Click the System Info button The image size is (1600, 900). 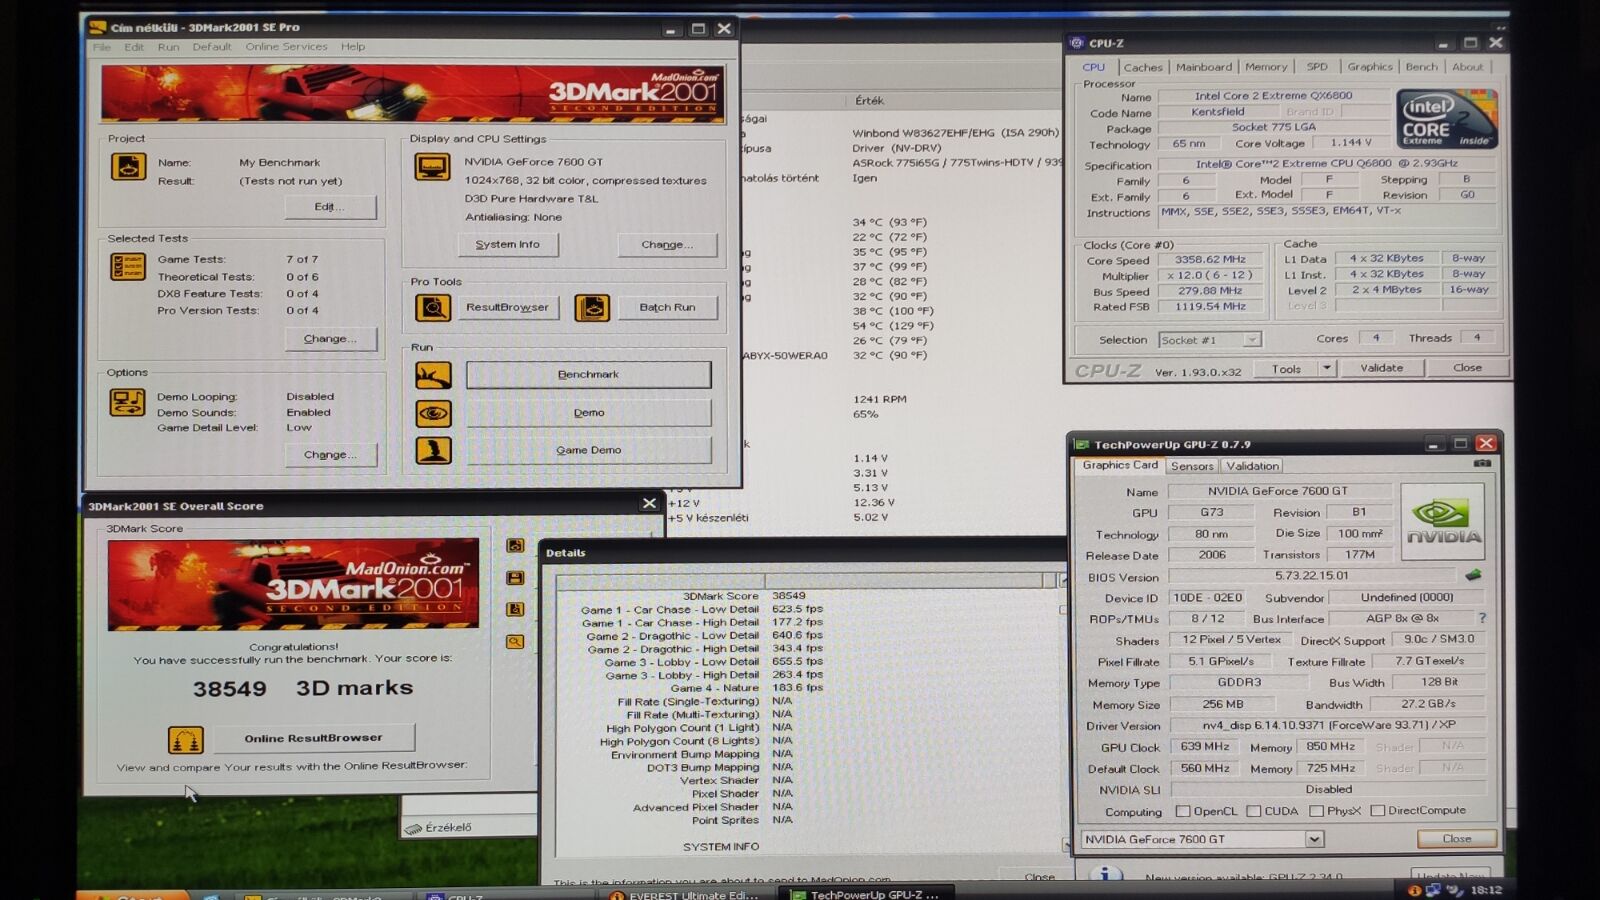tap(508, 245)
